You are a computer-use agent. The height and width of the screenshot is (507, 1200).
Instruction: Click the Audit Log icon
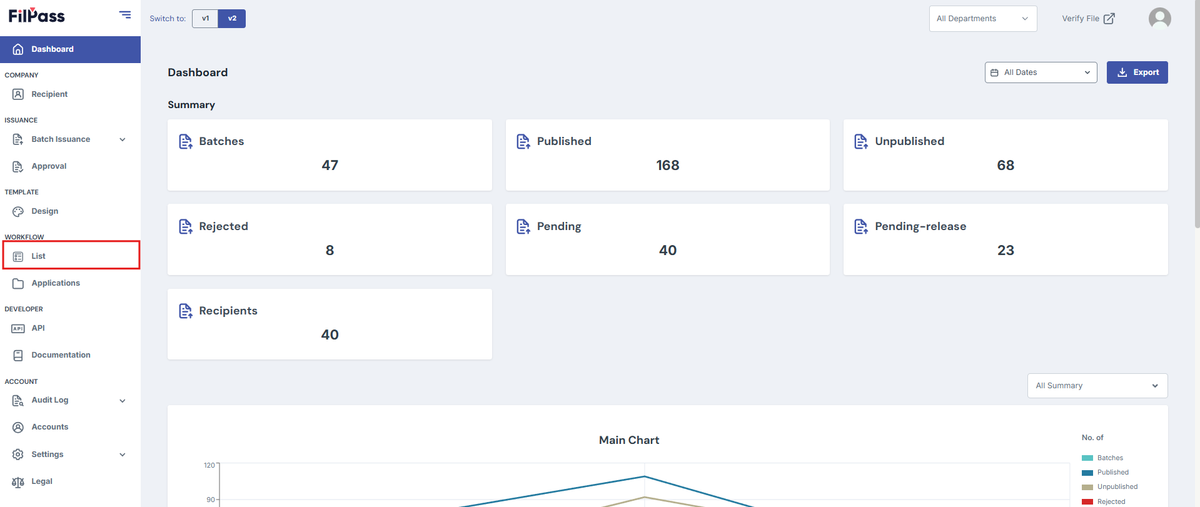(x=18, y=401)
